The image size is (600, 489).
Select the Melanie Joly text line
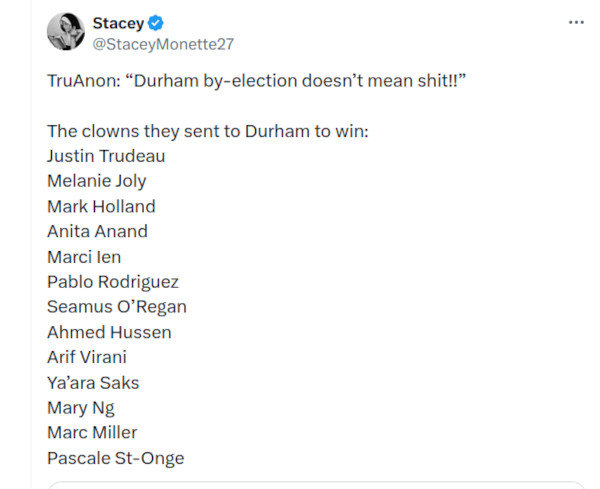pos(96,181)
